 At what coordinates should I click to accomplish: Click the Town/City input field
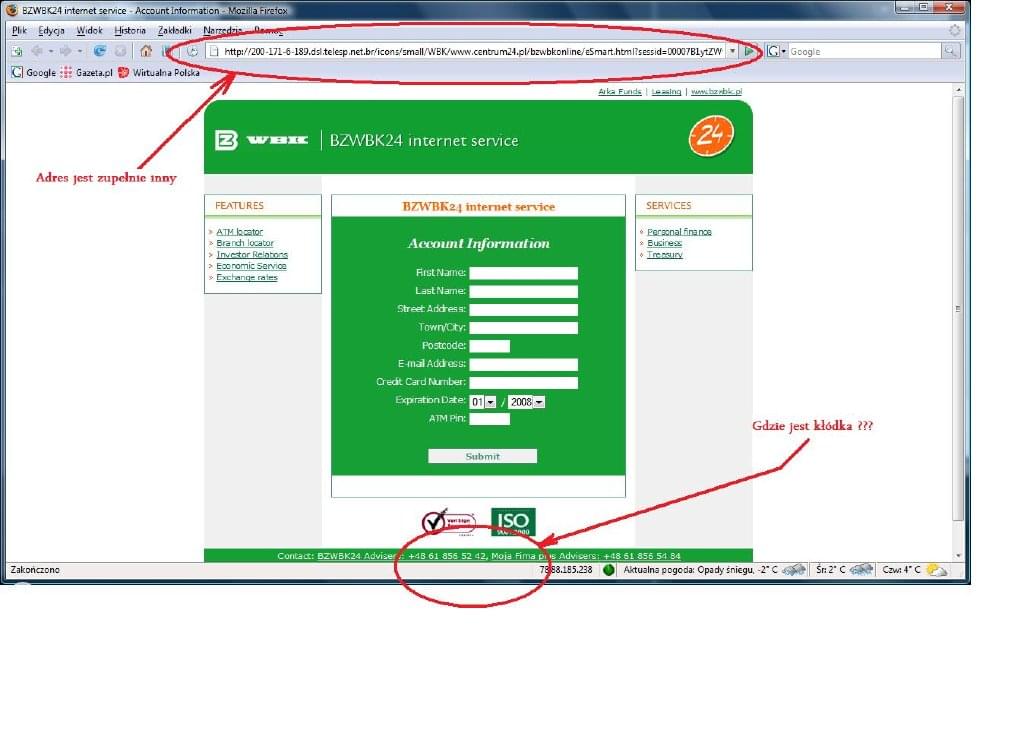[524, 328]
